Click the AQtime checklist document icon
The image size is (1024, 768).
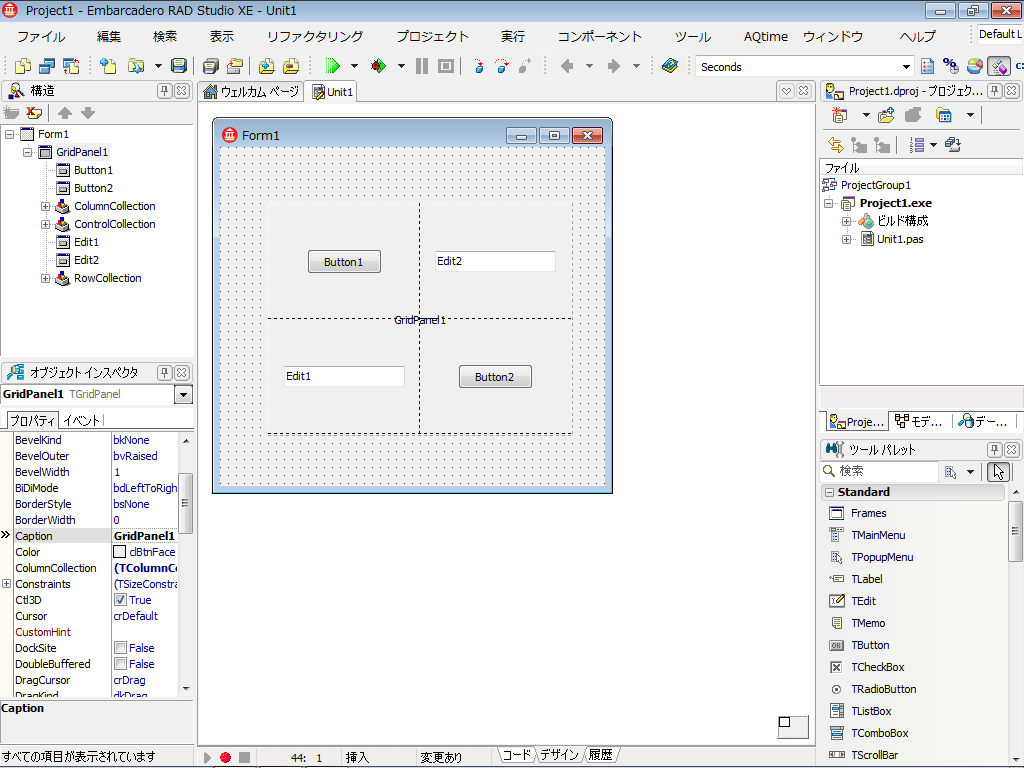coord(927,66)
